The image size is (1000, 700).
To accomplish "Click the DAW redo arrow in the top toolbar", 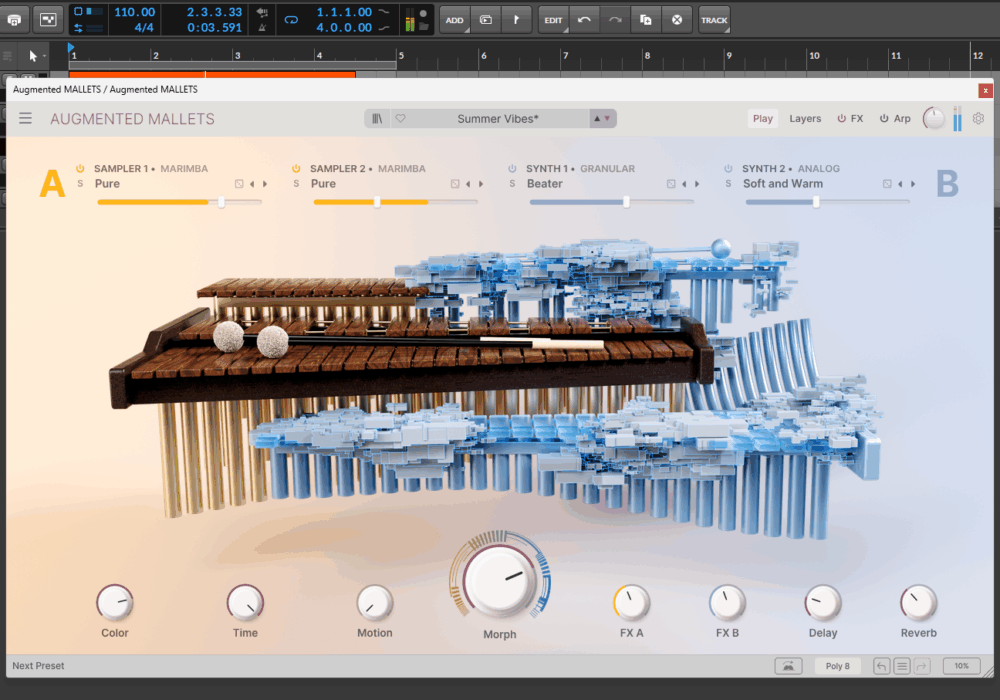I will pyautogui.click(x=615, y=20).
